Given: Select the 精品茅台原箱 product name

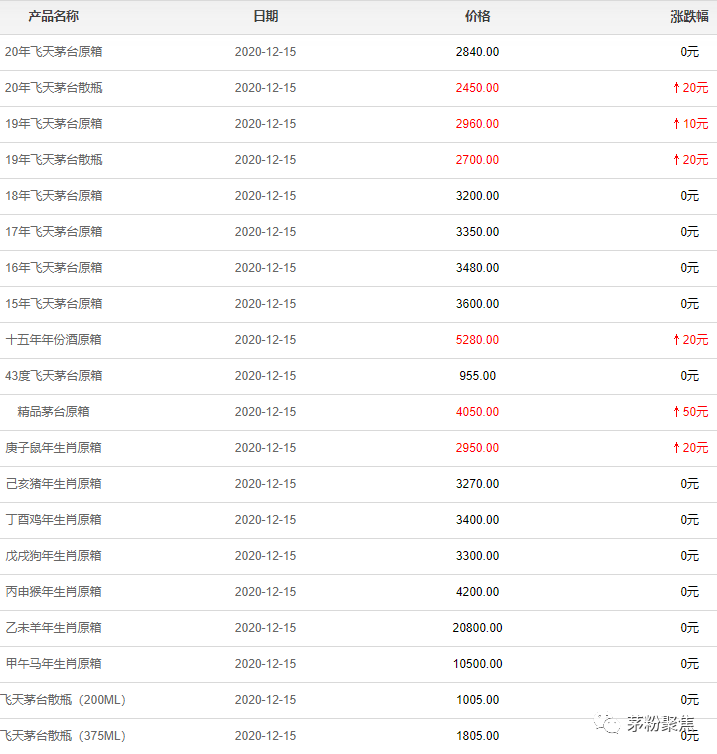Looking at the screenshot, I should coord(53,412).
